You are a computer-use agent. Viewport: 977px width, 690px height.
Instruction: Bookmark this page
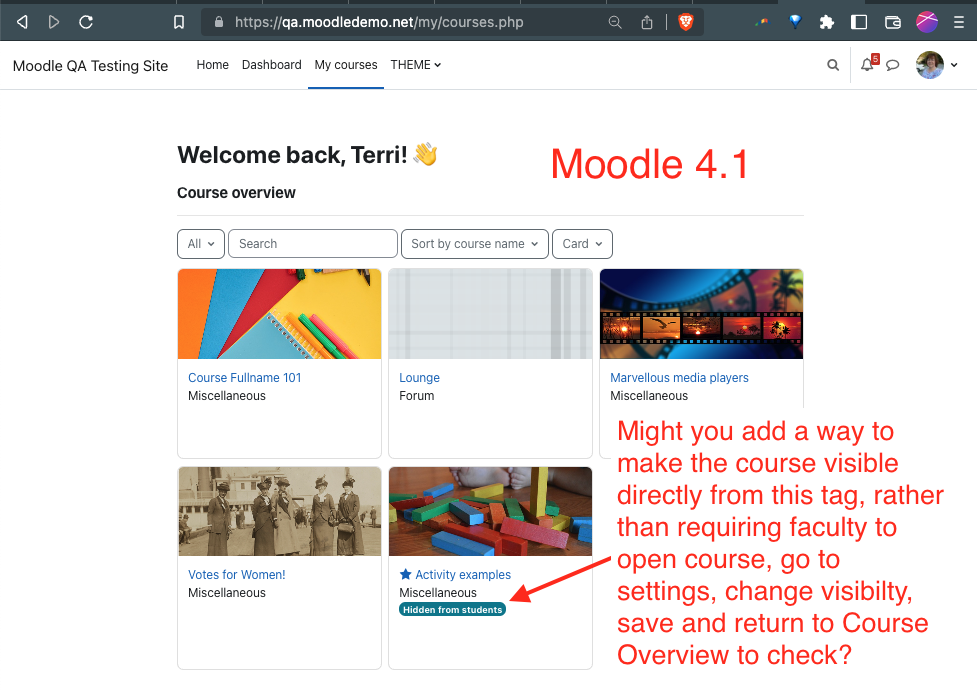click(x=179, y=22)
